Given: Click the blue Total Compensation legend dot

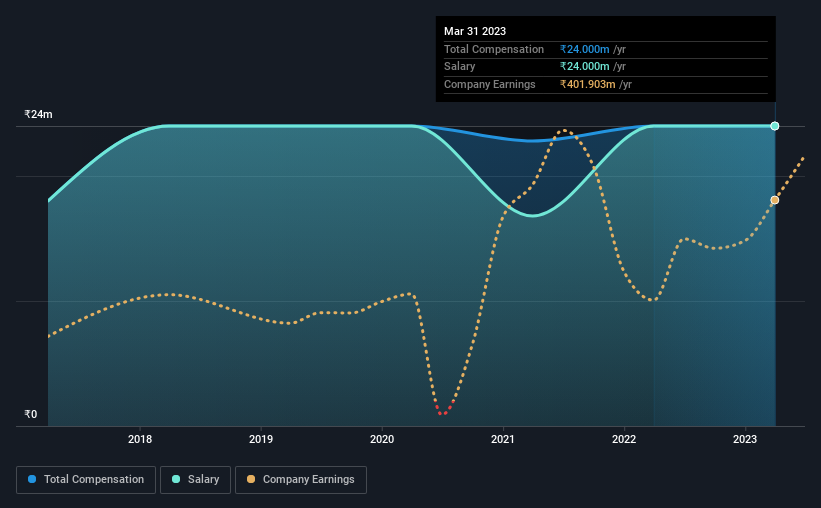Looking at the screenshot, I should click(x=32, y=479).
